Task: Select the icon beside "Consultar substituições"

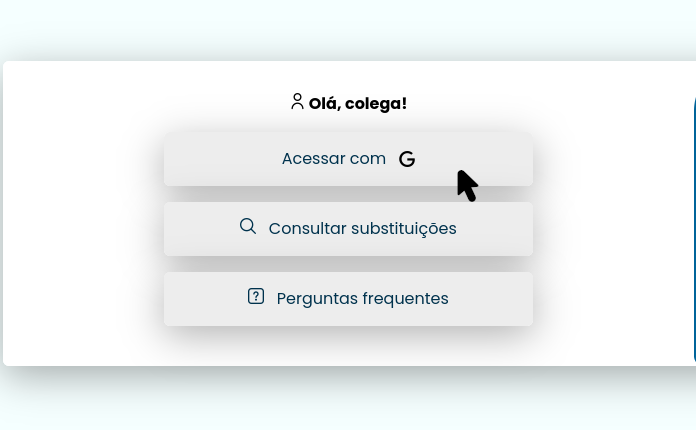Action: tap(248, 227)
